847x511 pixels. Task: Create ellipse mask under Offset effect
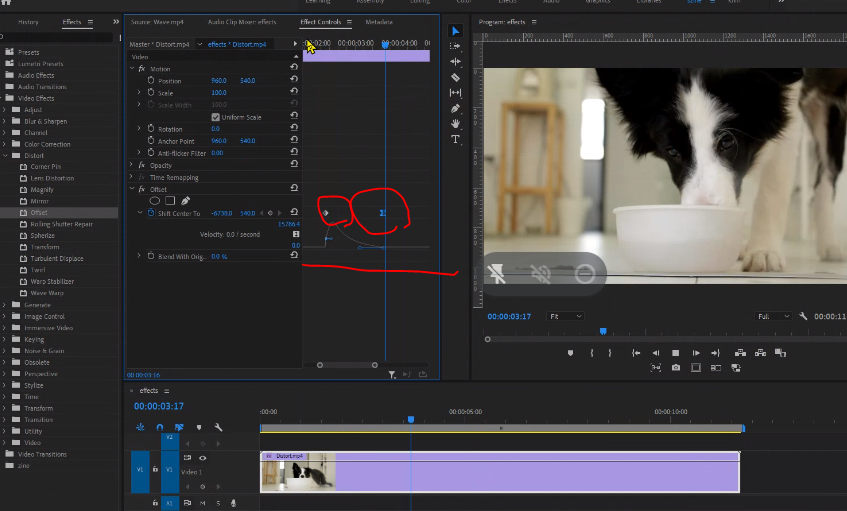click(x=154, y=201)
